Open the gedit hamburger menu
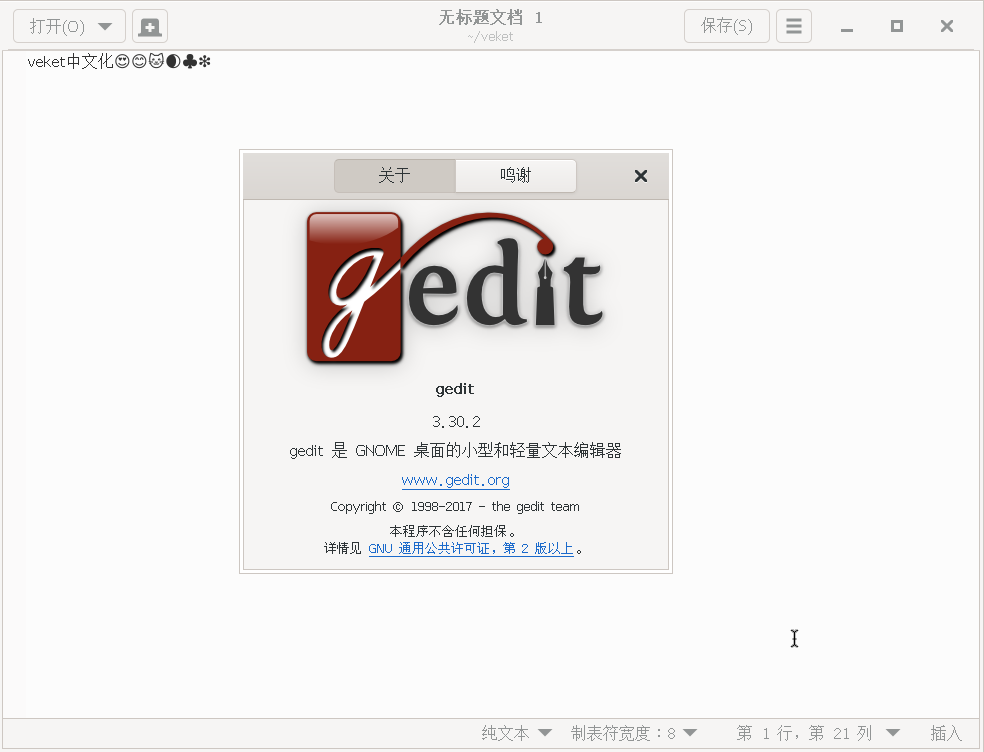 [793, 26]
